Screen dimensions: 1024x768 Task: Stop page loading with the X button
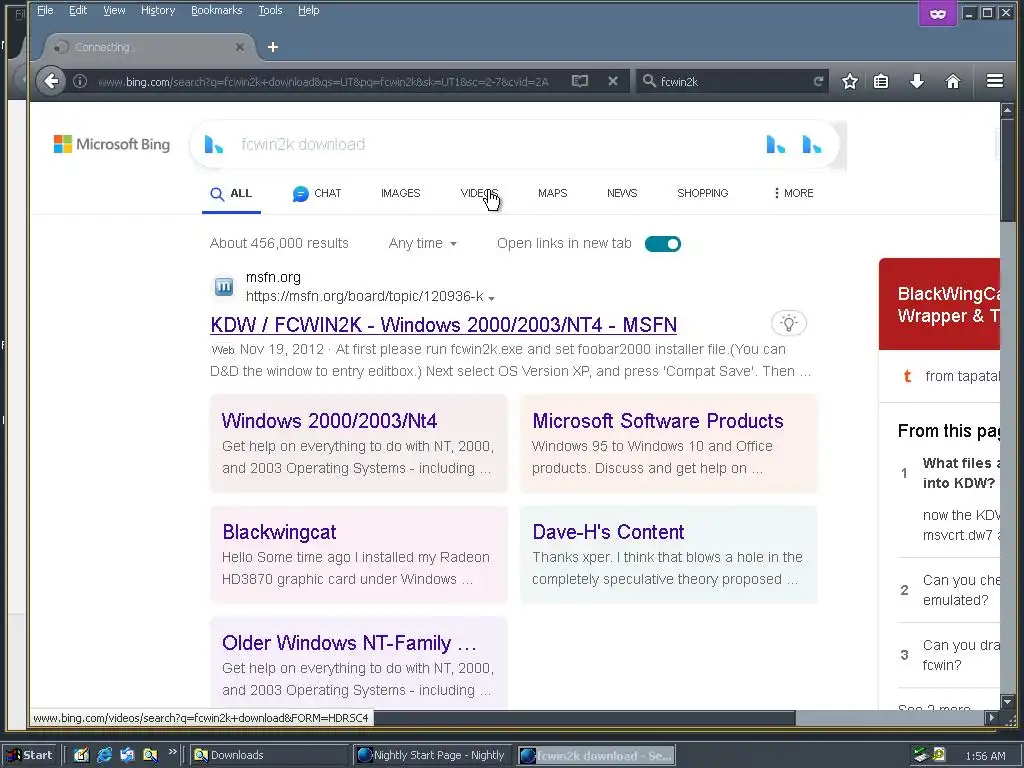(x=613, y=81)
